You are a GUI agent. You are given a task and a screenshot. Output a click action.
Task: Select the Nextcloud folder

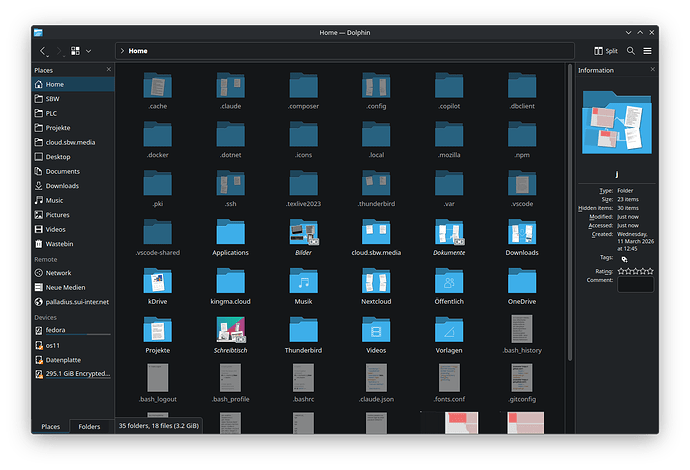[376, 286]
